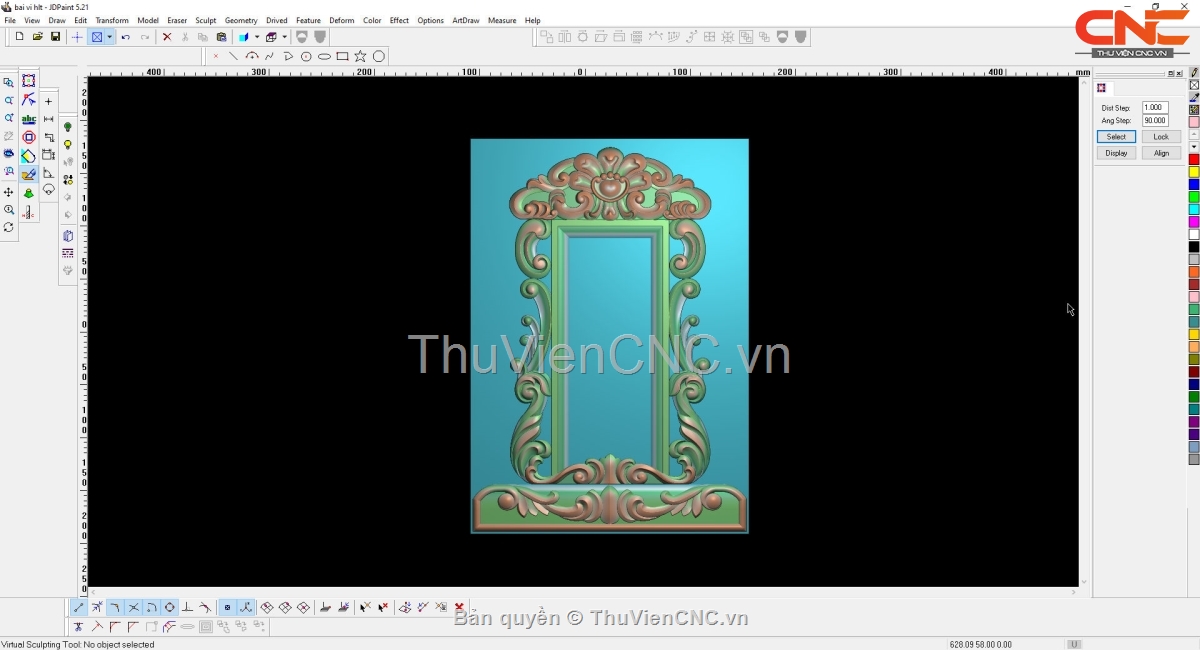Open the File menu

pos(10,20)
